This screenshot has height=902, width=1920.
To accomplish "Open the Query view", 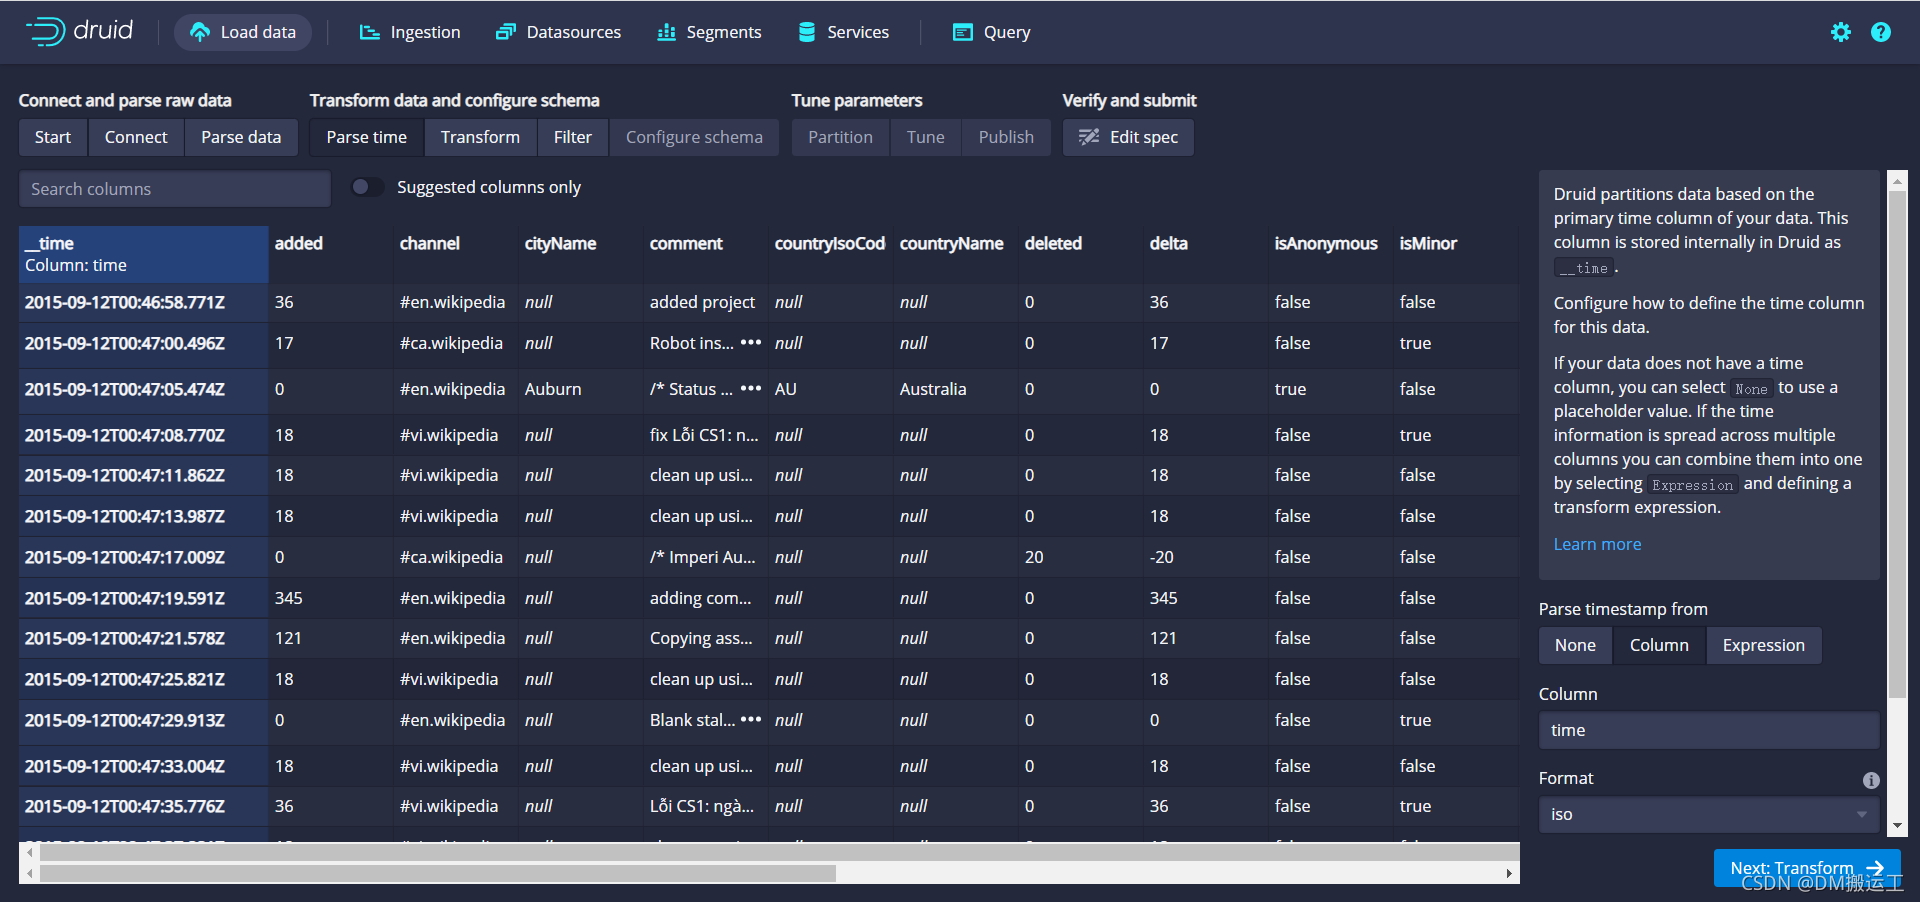I will click(x=992, y=32).
